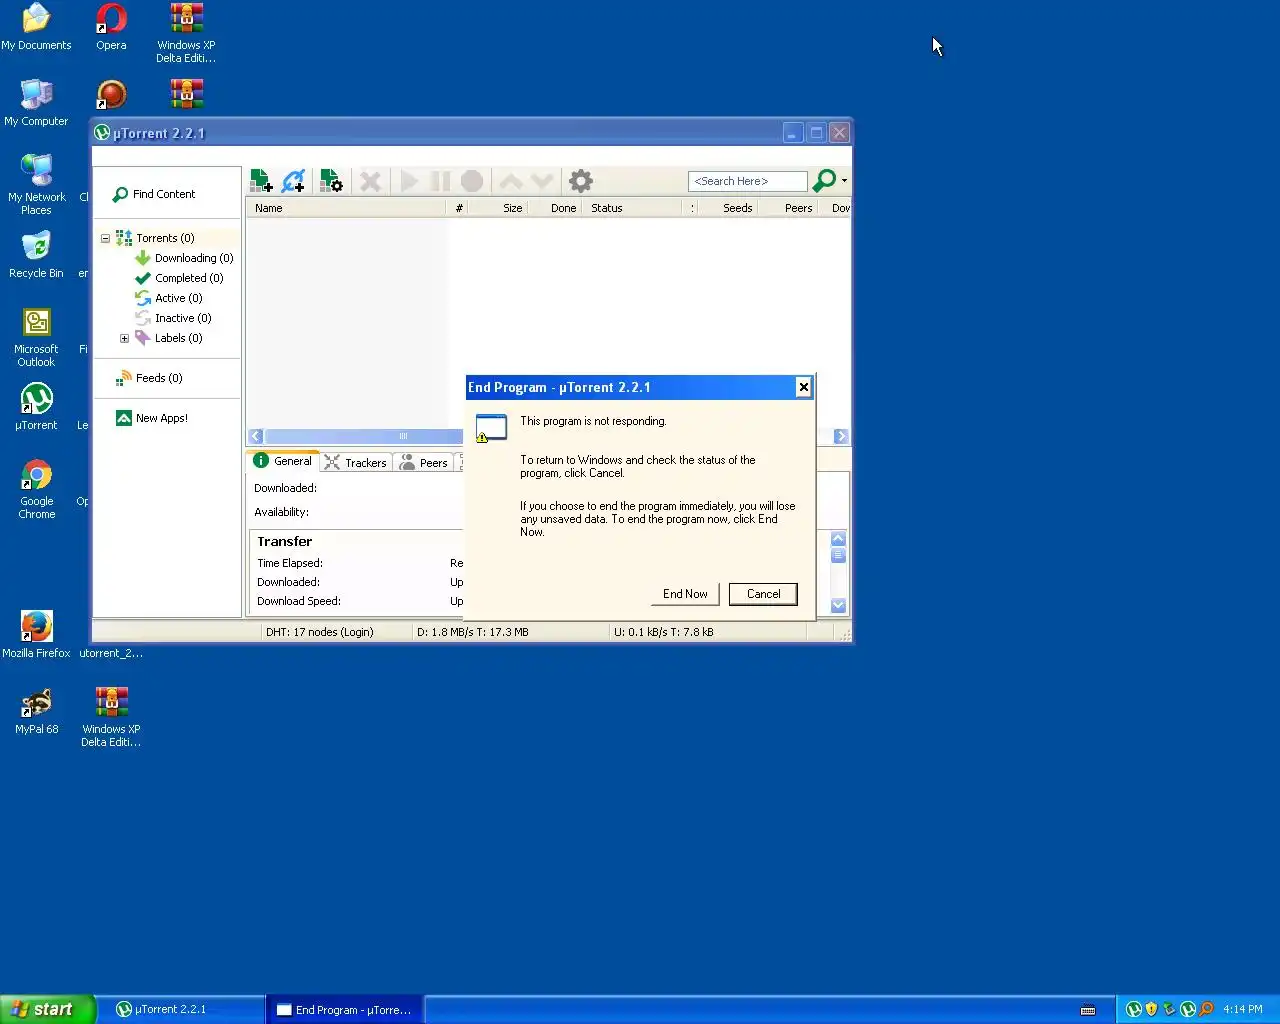
Task: Click the torrent list left scroll arrow
Action: [256, 436]
